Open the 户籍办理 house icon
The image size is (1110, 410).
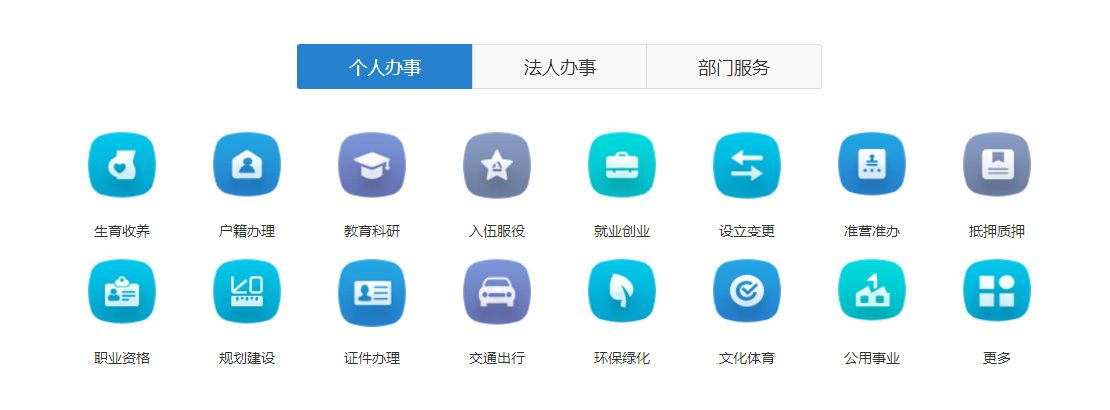[x=246, y=165]
